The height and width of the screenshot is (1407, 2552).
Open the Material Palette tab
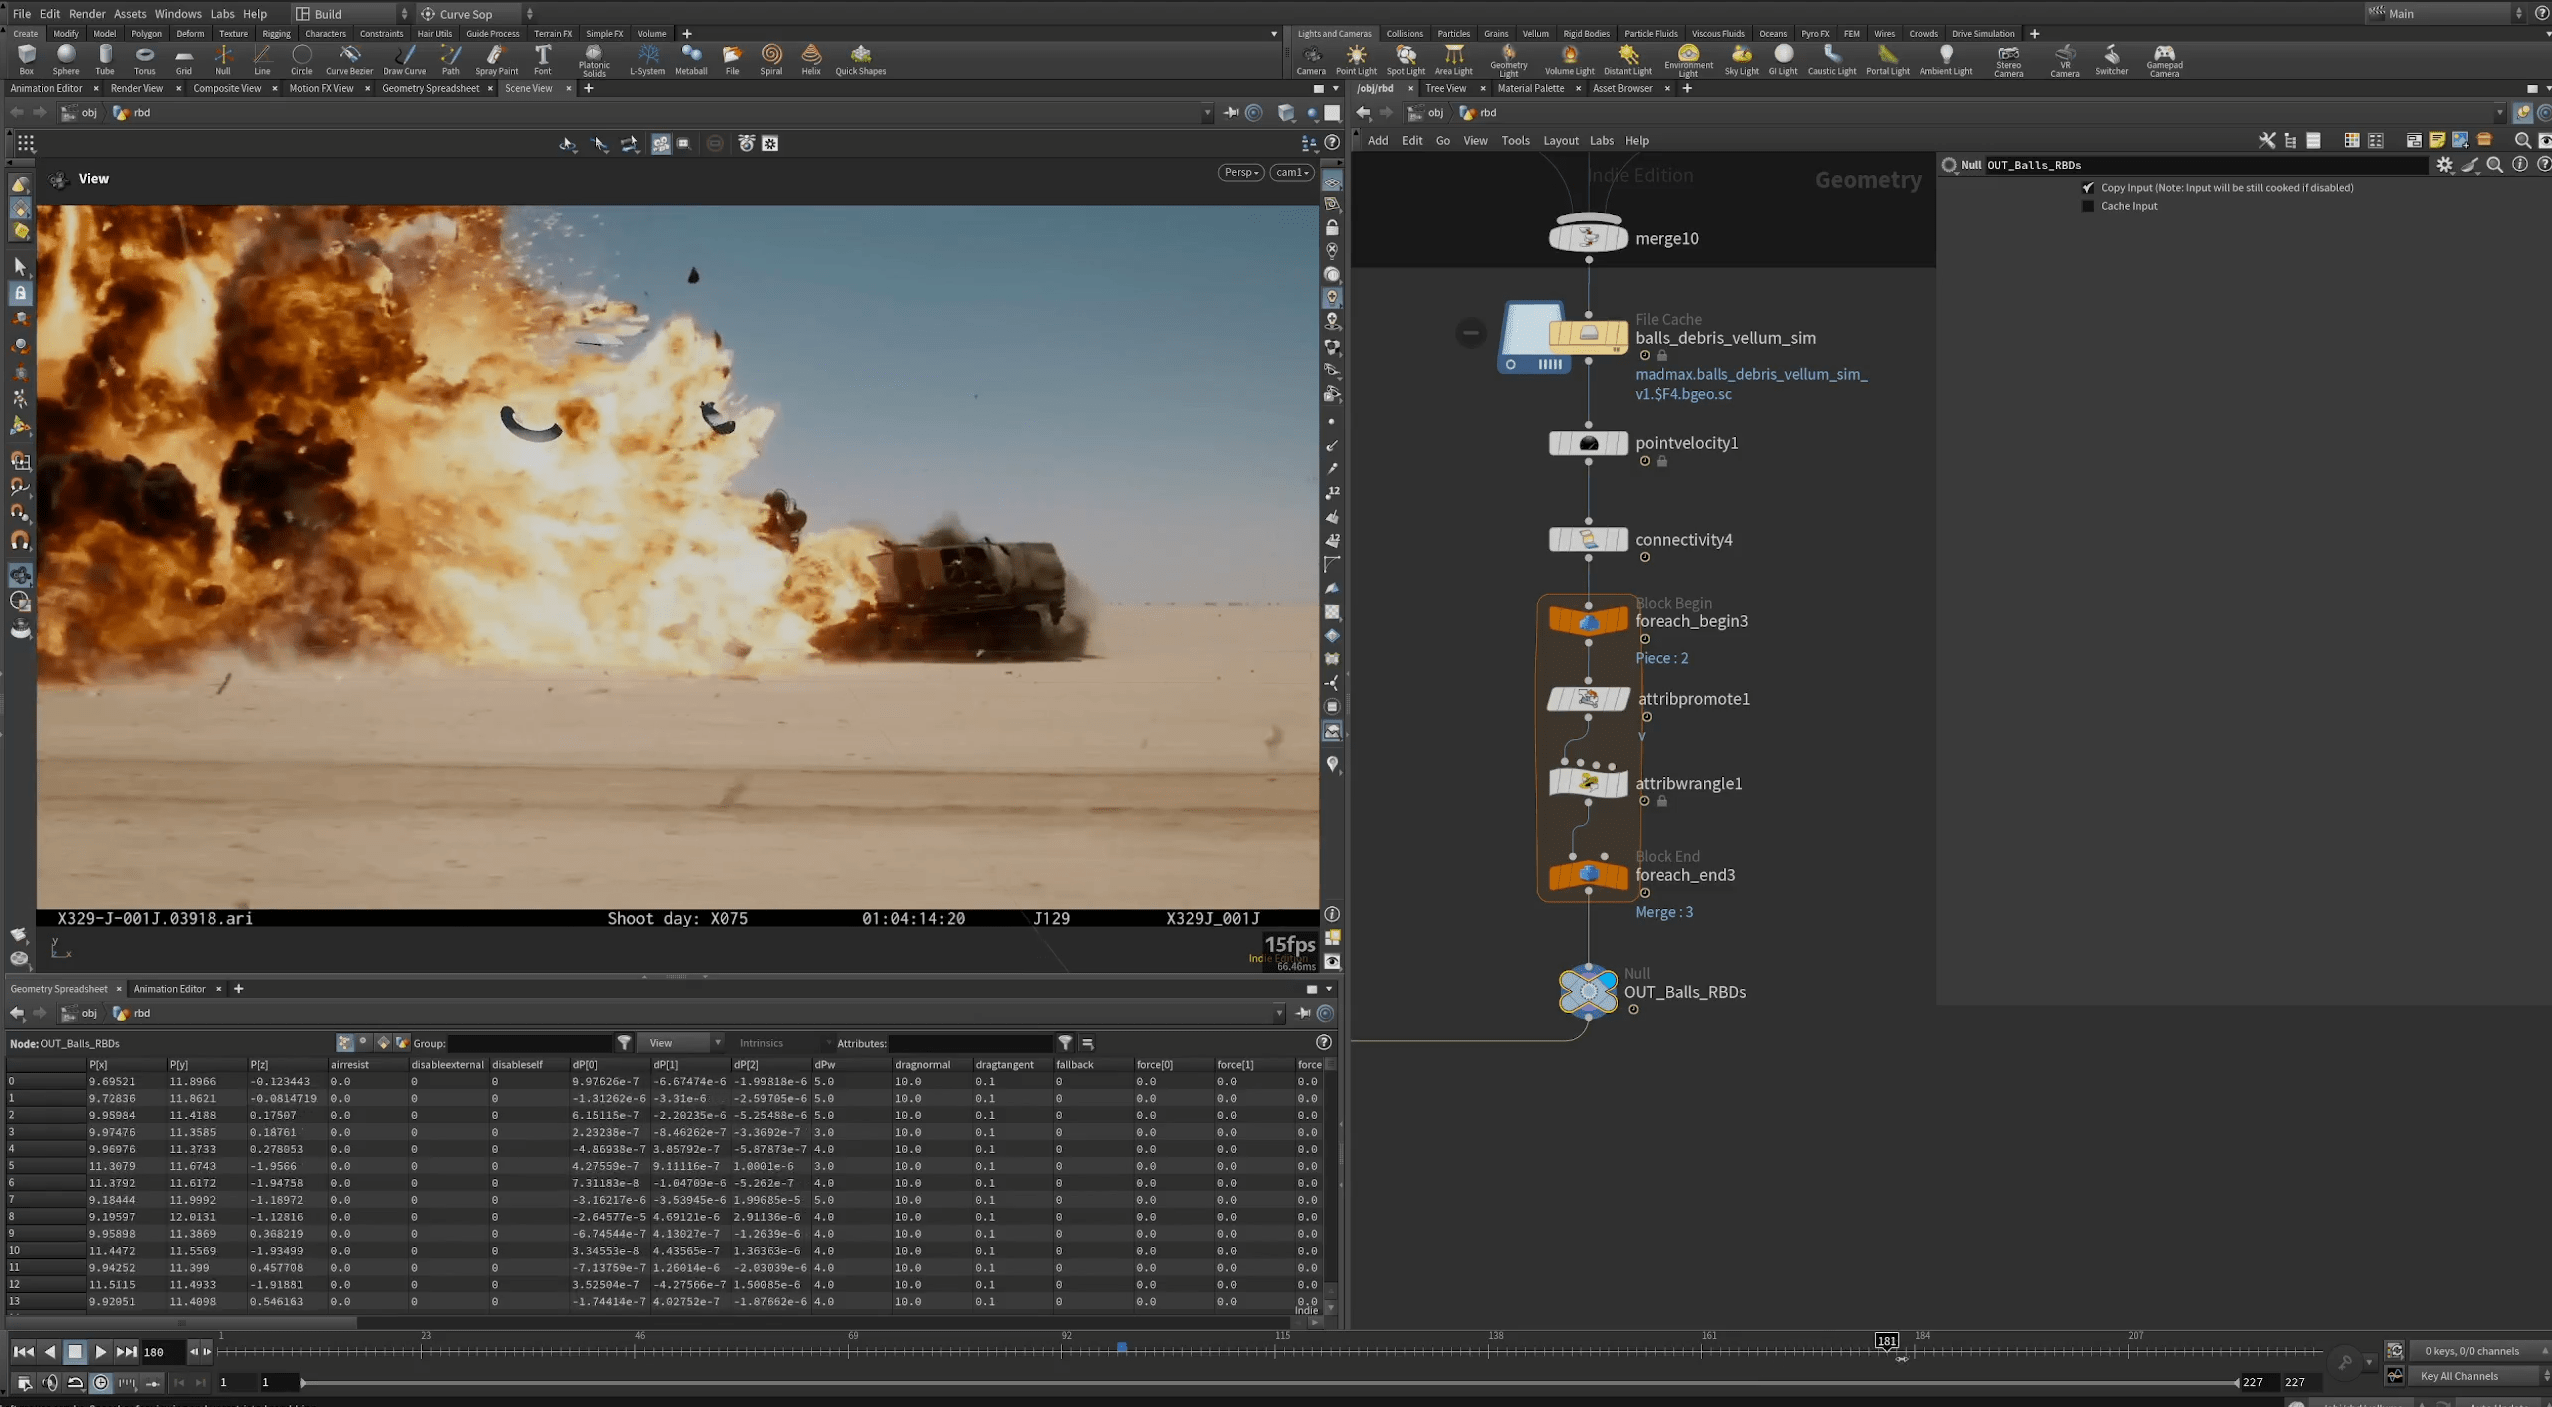1530,88
